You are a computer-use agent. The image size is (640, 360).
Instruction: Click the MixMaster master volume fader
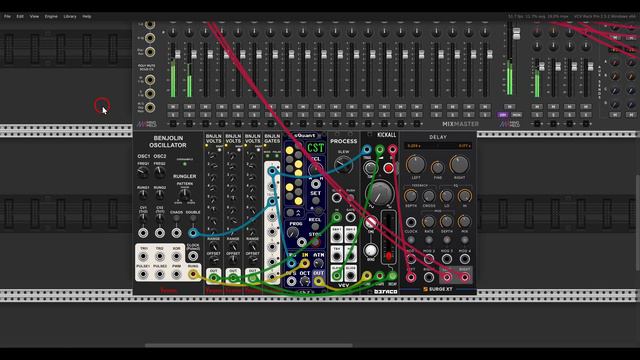tap(516, 33)
